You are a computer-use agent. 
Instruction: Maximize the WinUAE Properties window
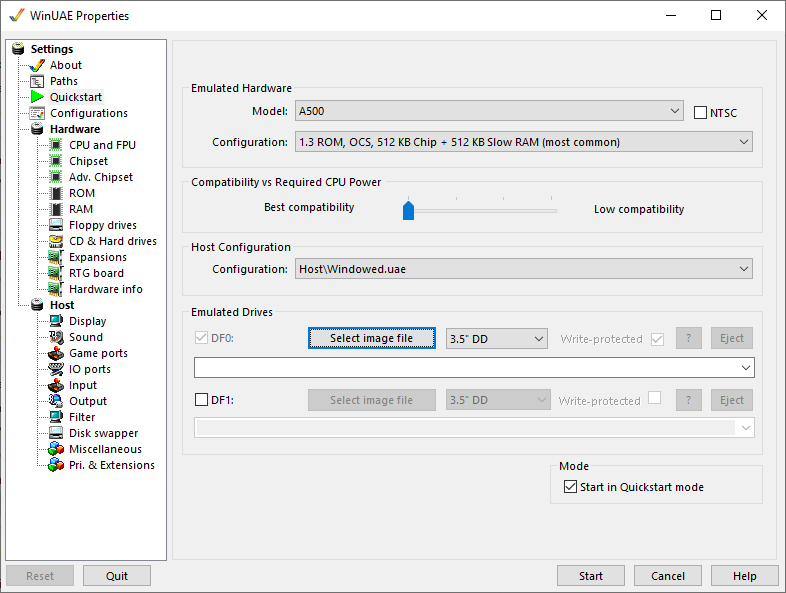(716, 15)
